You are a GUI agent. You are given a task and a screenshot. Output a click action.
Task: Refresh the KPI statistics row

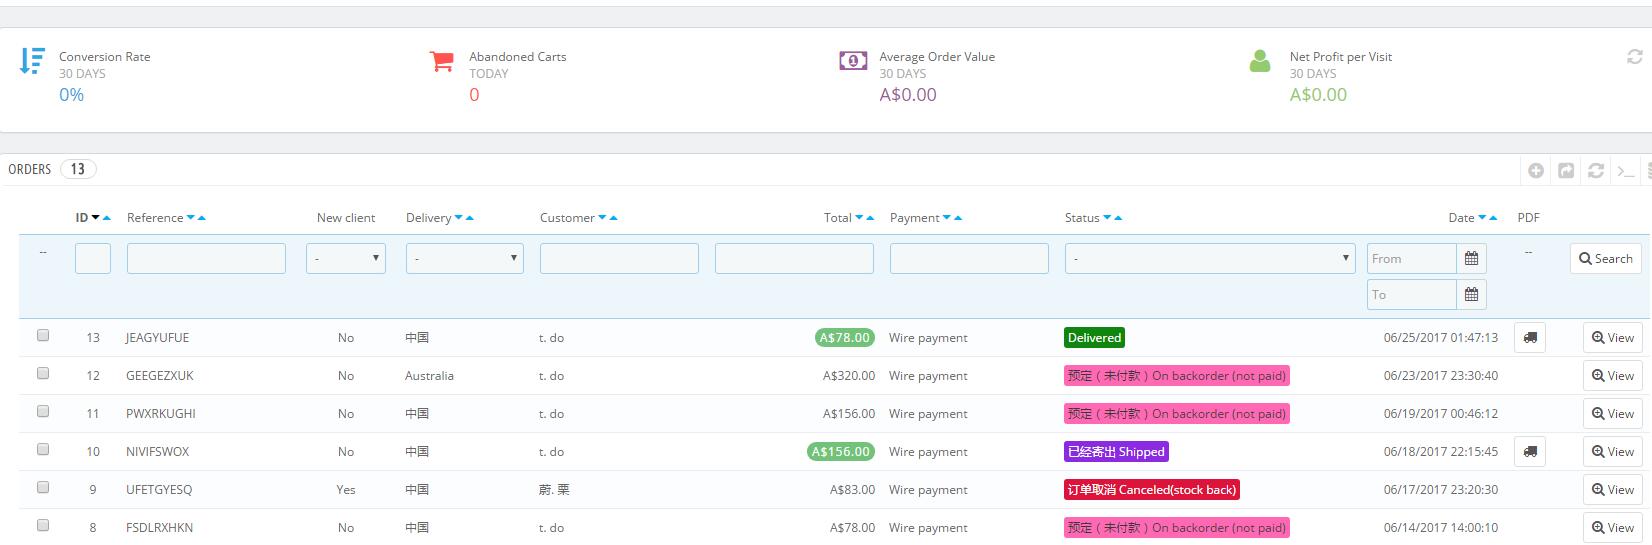(x=1635, y=57)
